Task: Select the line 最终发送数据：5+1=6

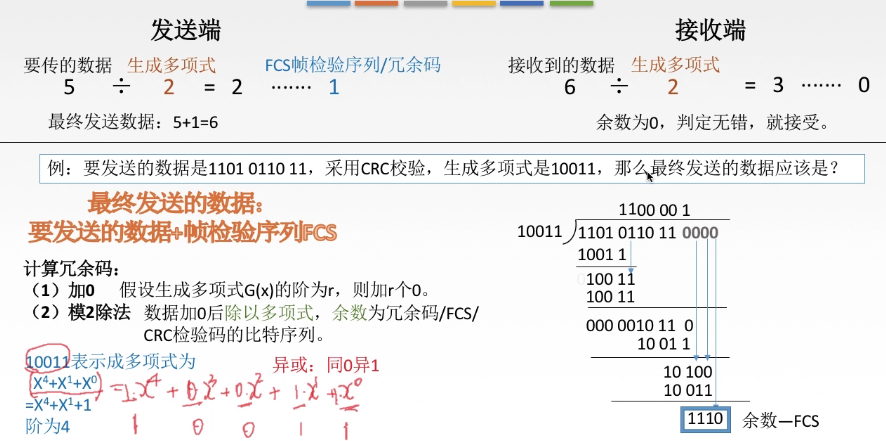Action: [x=133, y=122]
